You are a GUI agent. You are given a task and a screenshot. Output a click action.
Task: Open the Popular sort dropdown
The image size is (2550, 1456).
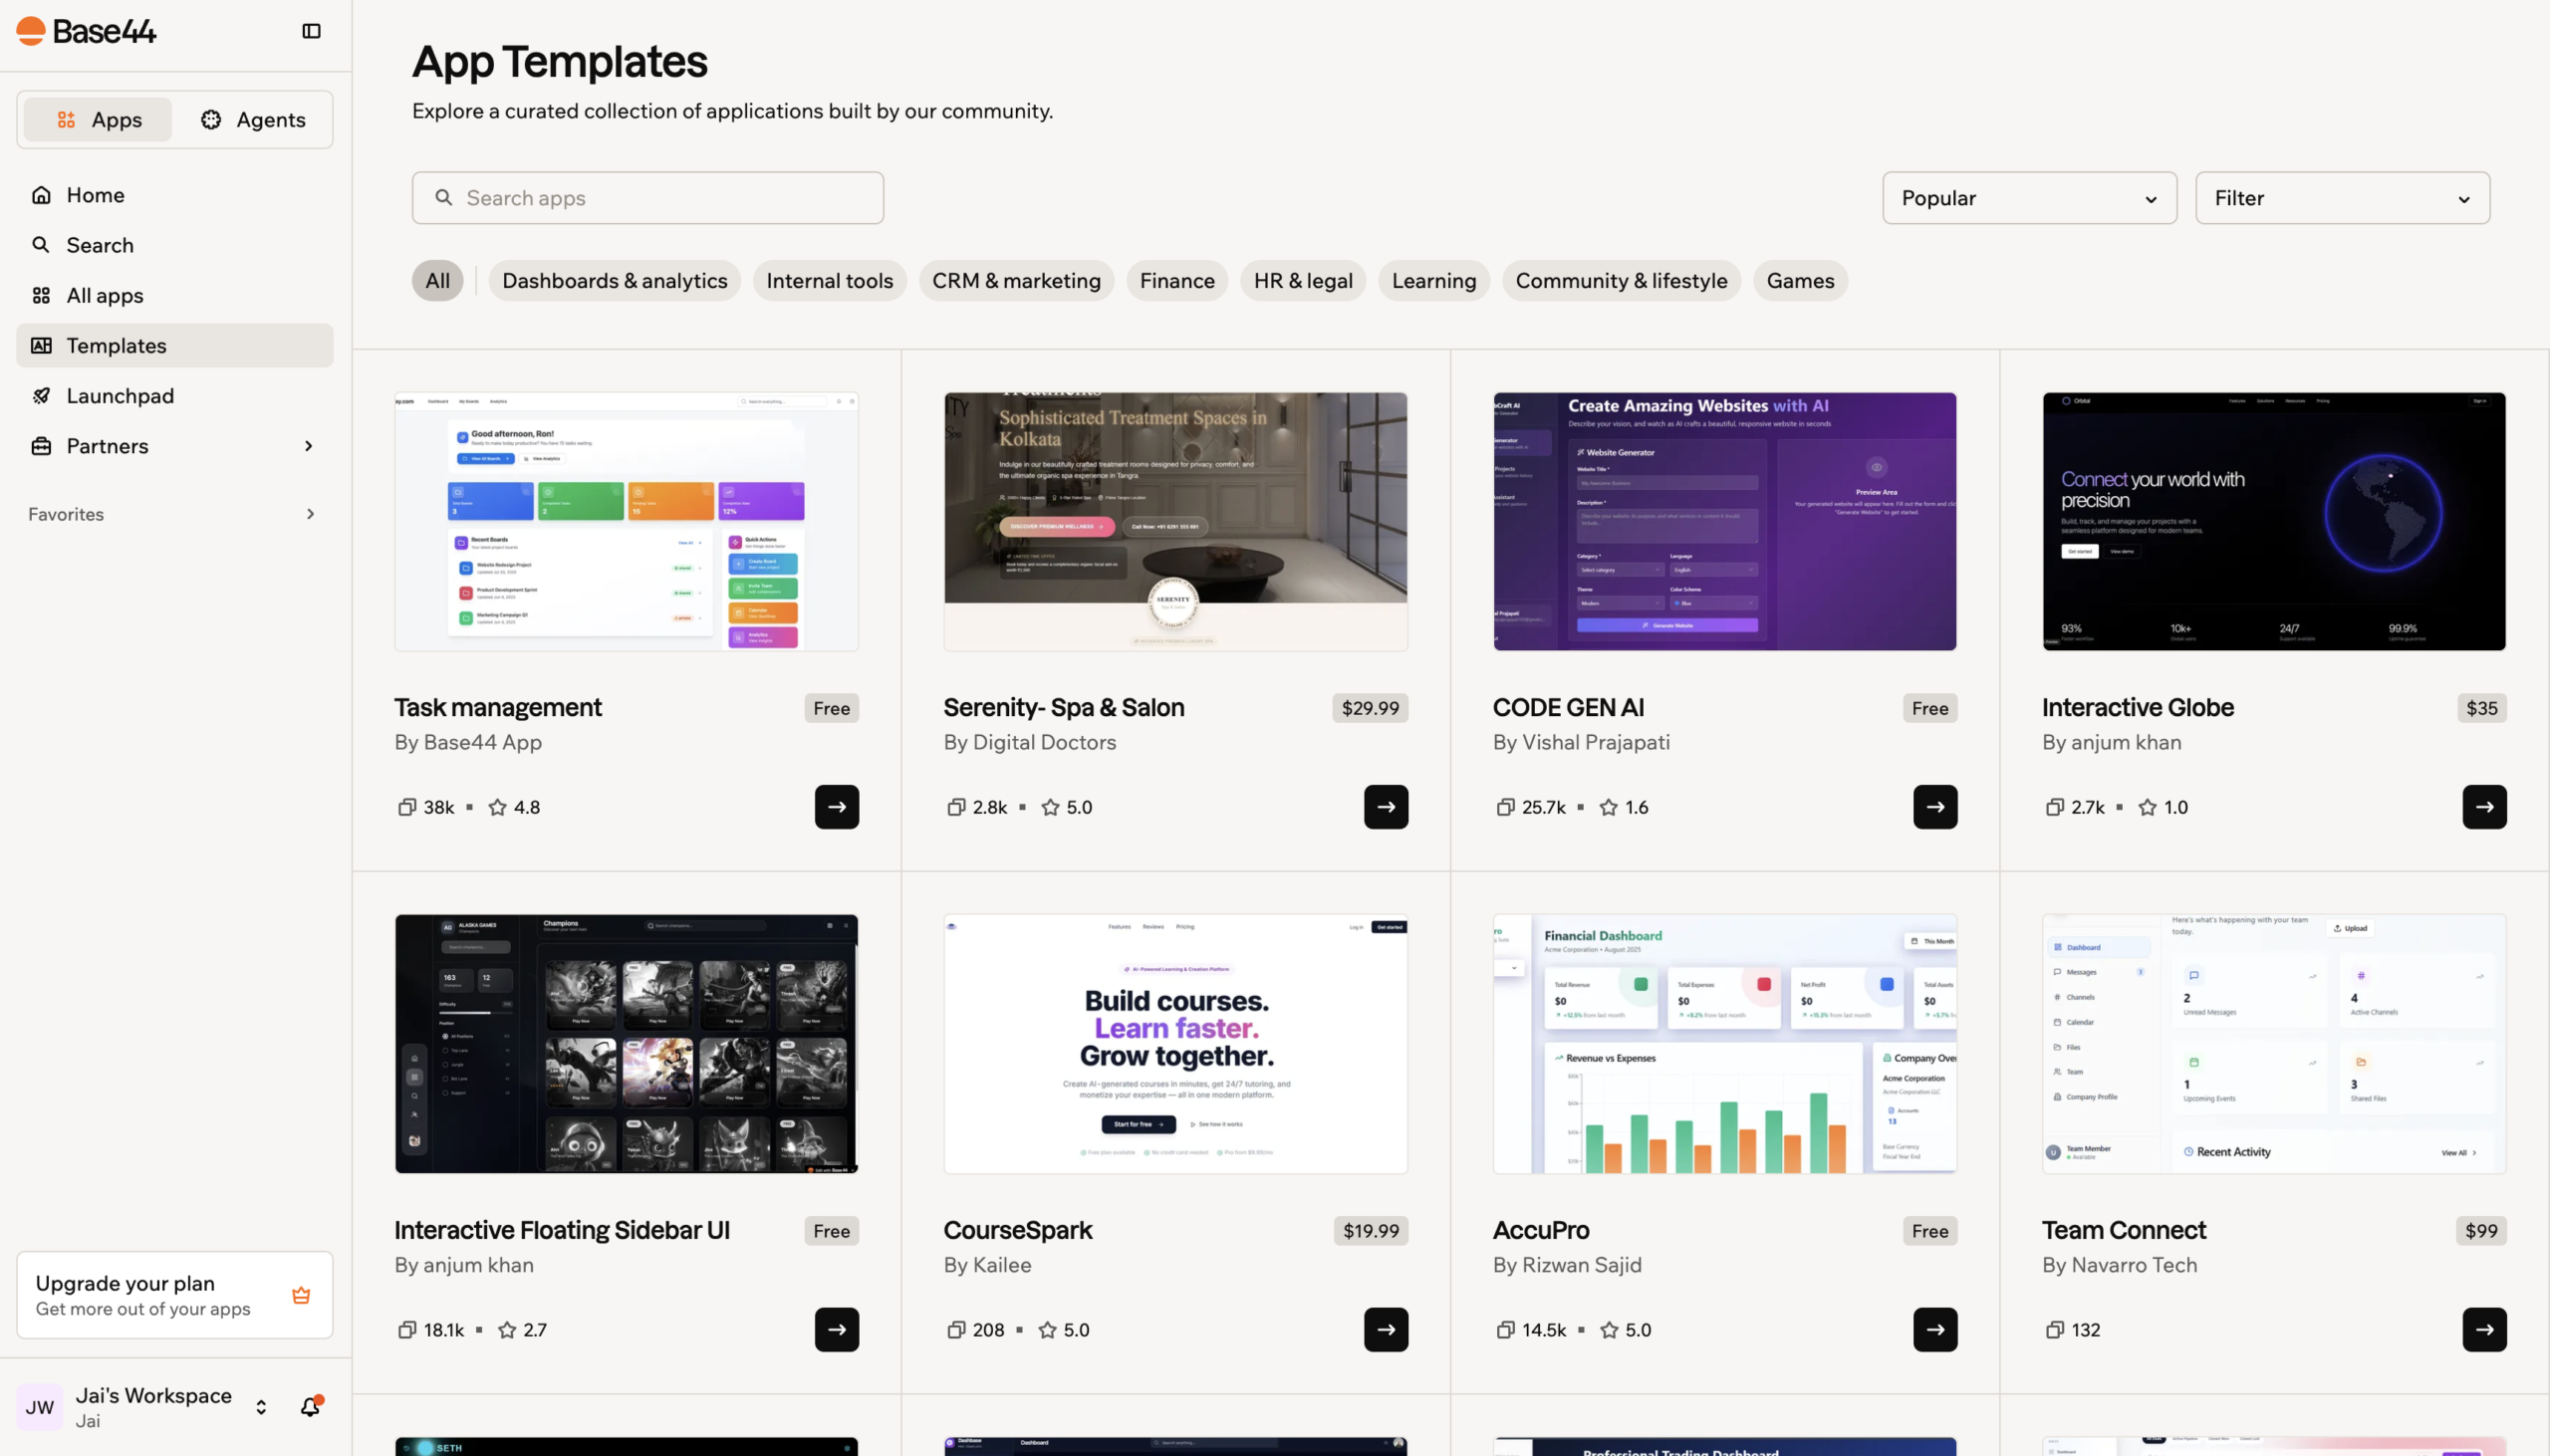click(x=2029, y=198)
